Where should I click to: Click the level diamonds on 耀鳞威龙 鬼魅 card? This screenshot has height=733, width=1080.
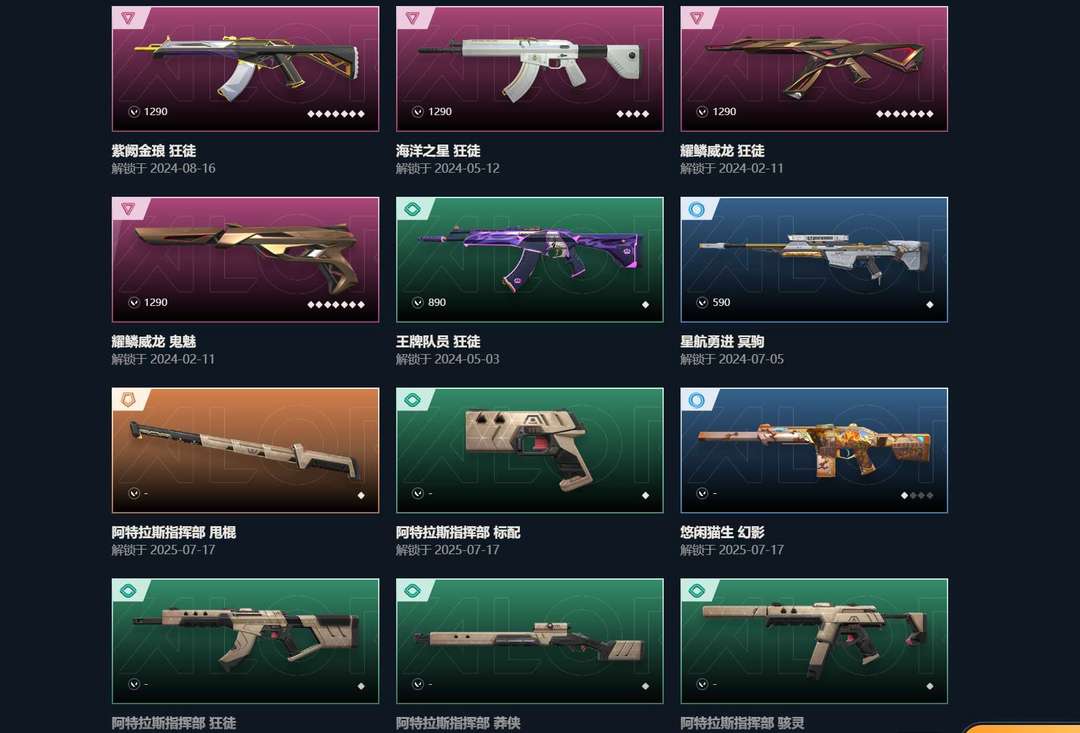tap(335, 304)
